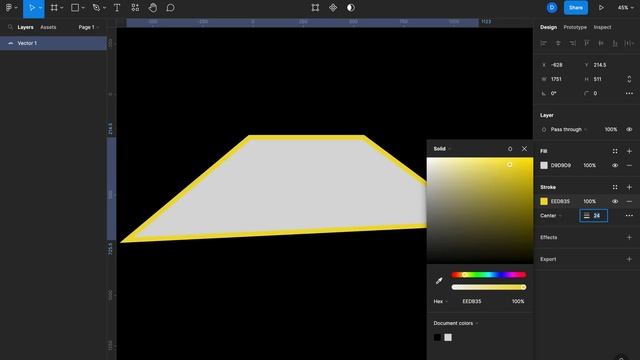The image size is (640, 360).
Task: Open the Figma main menu
Action: [9, 8]
